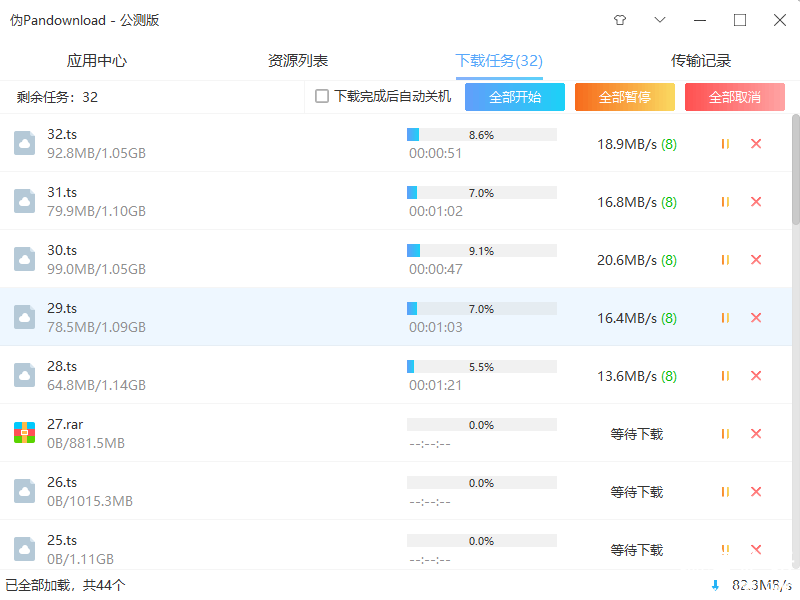The height and width of the screenshot is (600, 800).
Task: Open the title bar dropdown menu arrow
Action: (x=660, y=20)
